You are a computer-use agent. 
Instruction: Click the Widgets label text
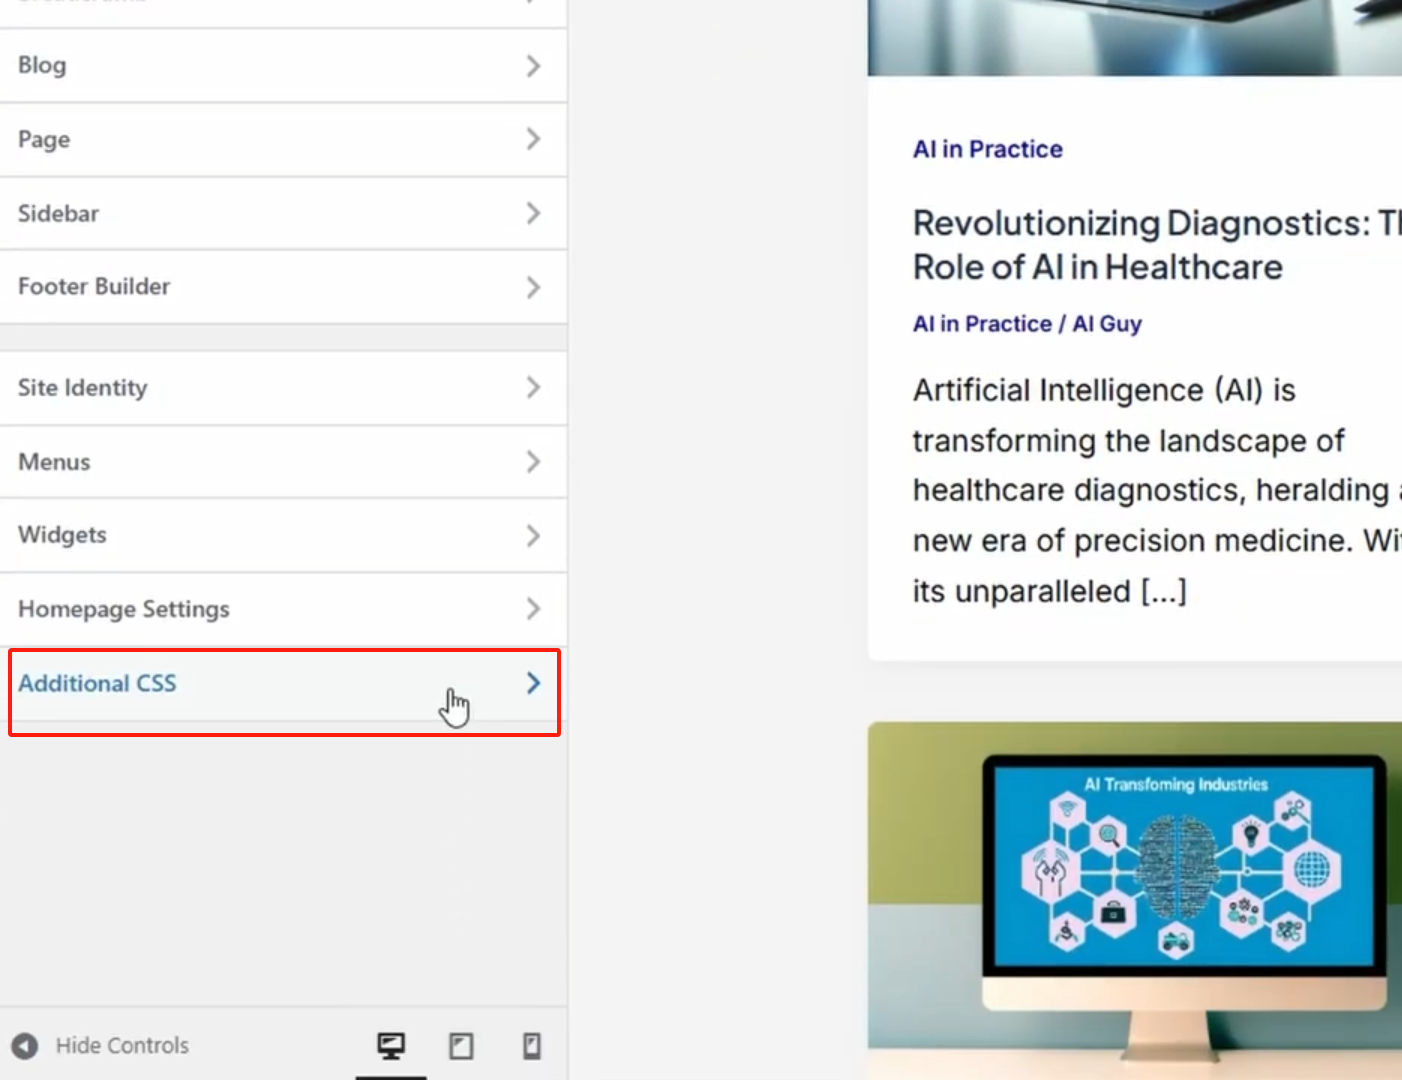click(62, 535)
